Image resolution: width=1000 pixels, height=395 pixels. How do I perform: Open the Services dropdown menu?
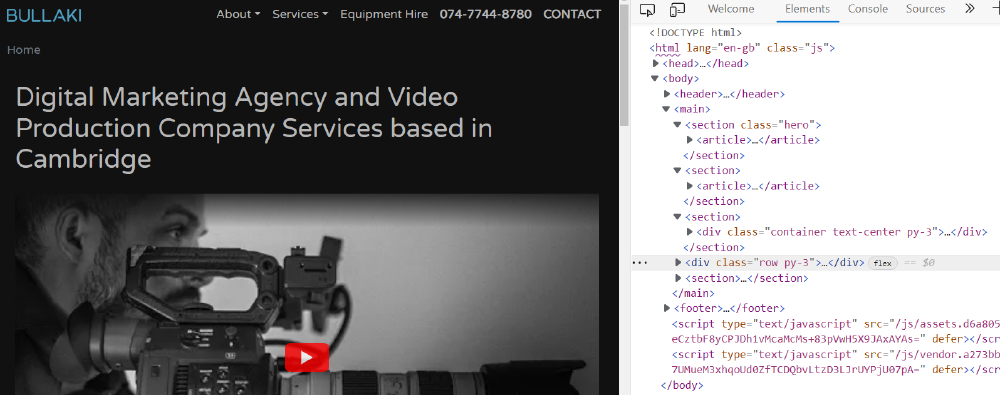pos(300,14)
